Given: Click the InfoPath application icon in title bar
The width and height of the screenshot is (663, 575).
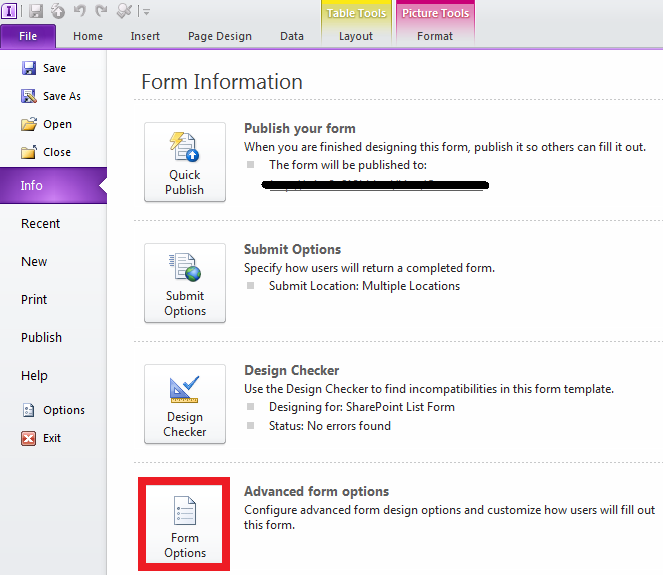Looking at the screenshot, I should (x=9, y=11).
